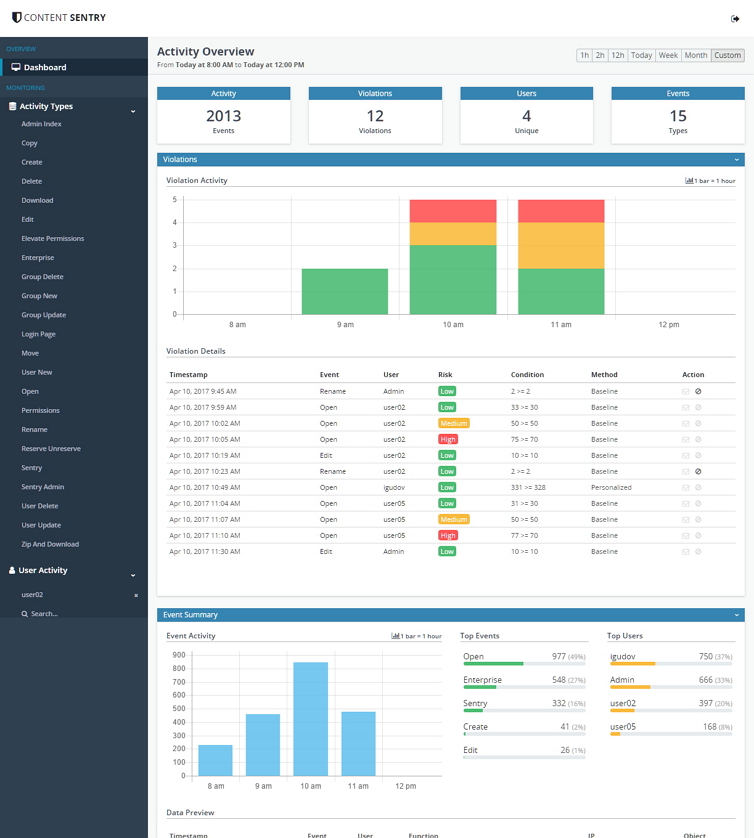Click the bar chart icon in Violation Activity
This screenshot has width=754, height=838.
coord(689,181)
